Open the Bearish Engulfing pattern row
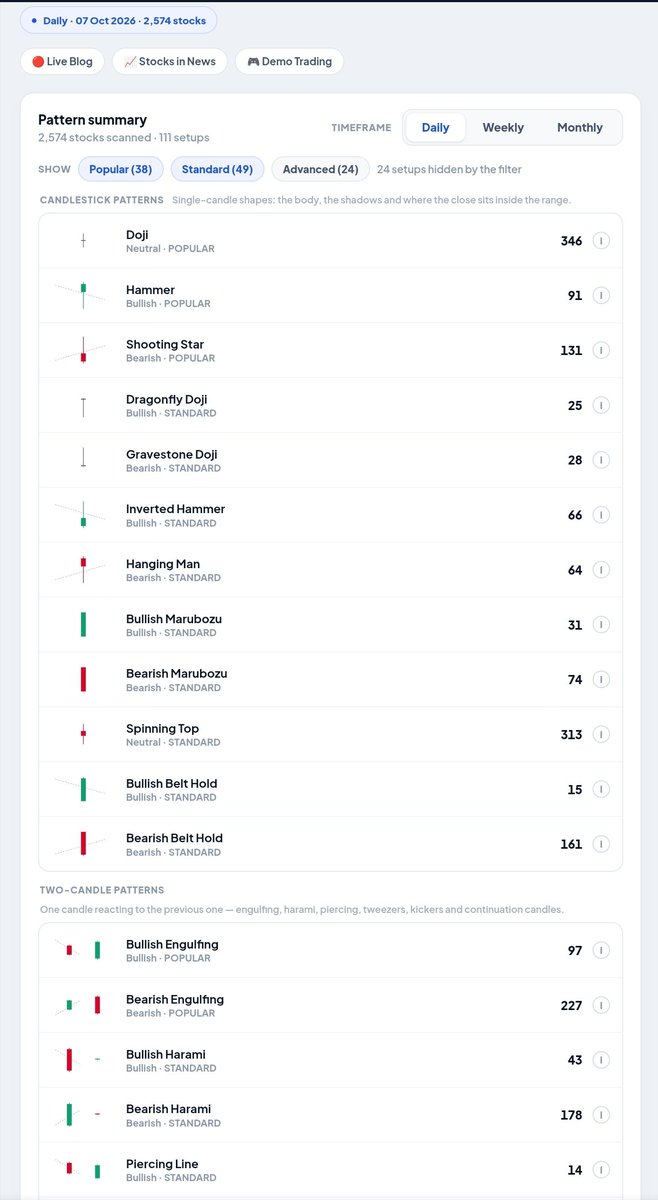This screenshot has height=1200, width=658. [330, 1005]
